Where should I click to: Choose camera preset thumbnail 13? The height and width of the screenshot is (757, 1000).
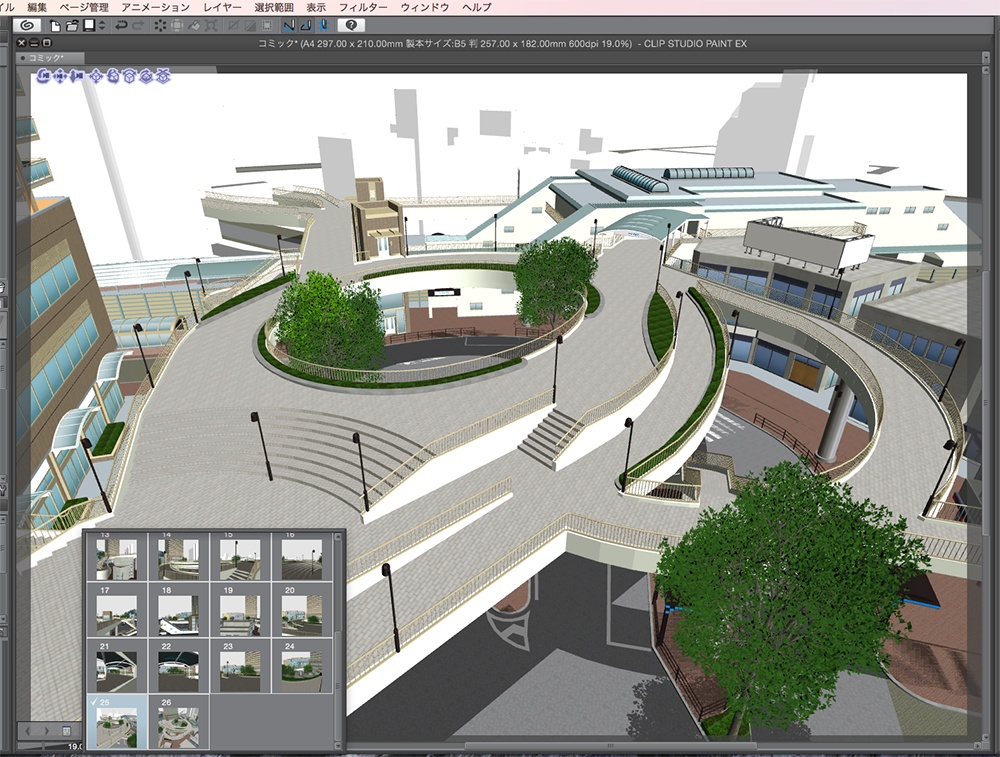tap(117, 557)
